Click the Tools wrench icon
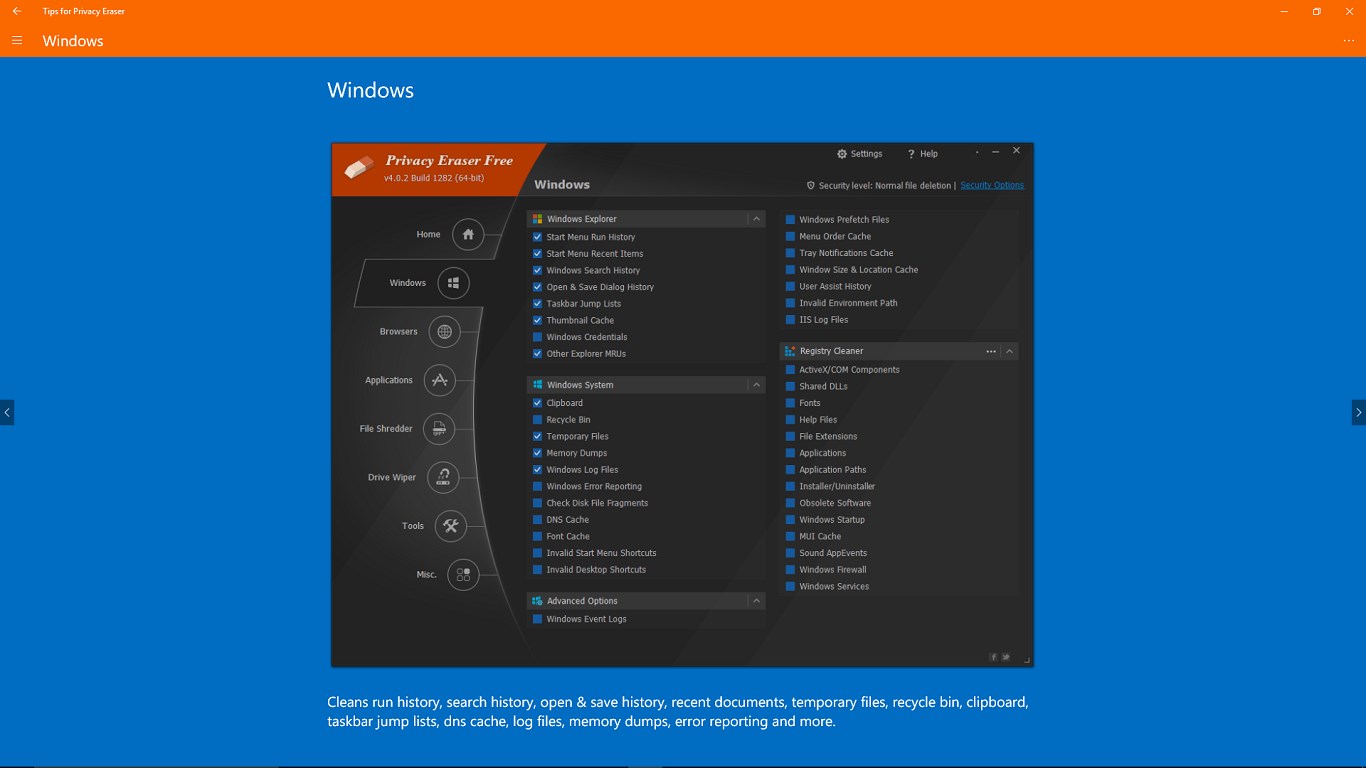Screen dimensions: 1366x768 (x=451, y=526)
